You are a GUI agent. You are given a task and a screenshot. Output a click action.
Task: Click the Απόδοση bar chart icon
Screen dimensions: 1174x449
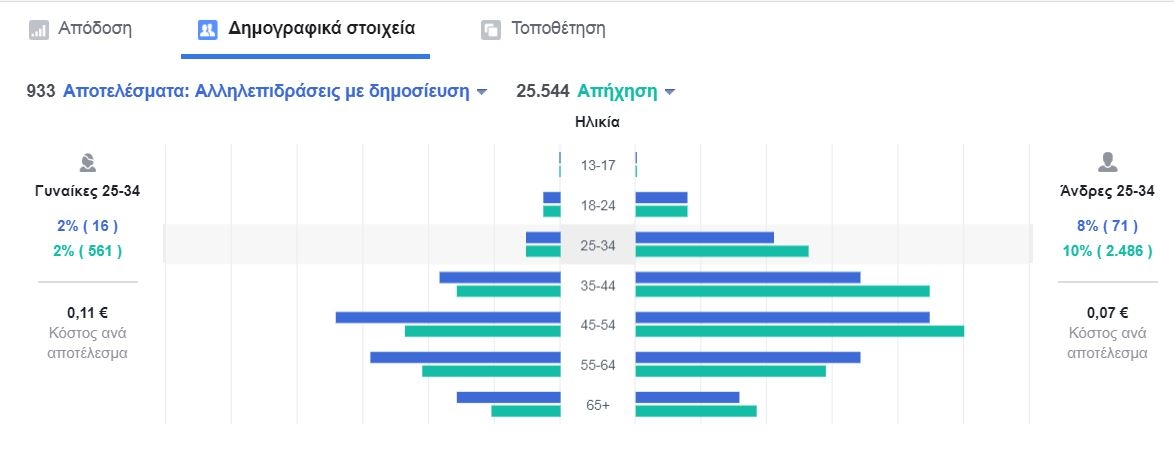click(x=40, y=30)
